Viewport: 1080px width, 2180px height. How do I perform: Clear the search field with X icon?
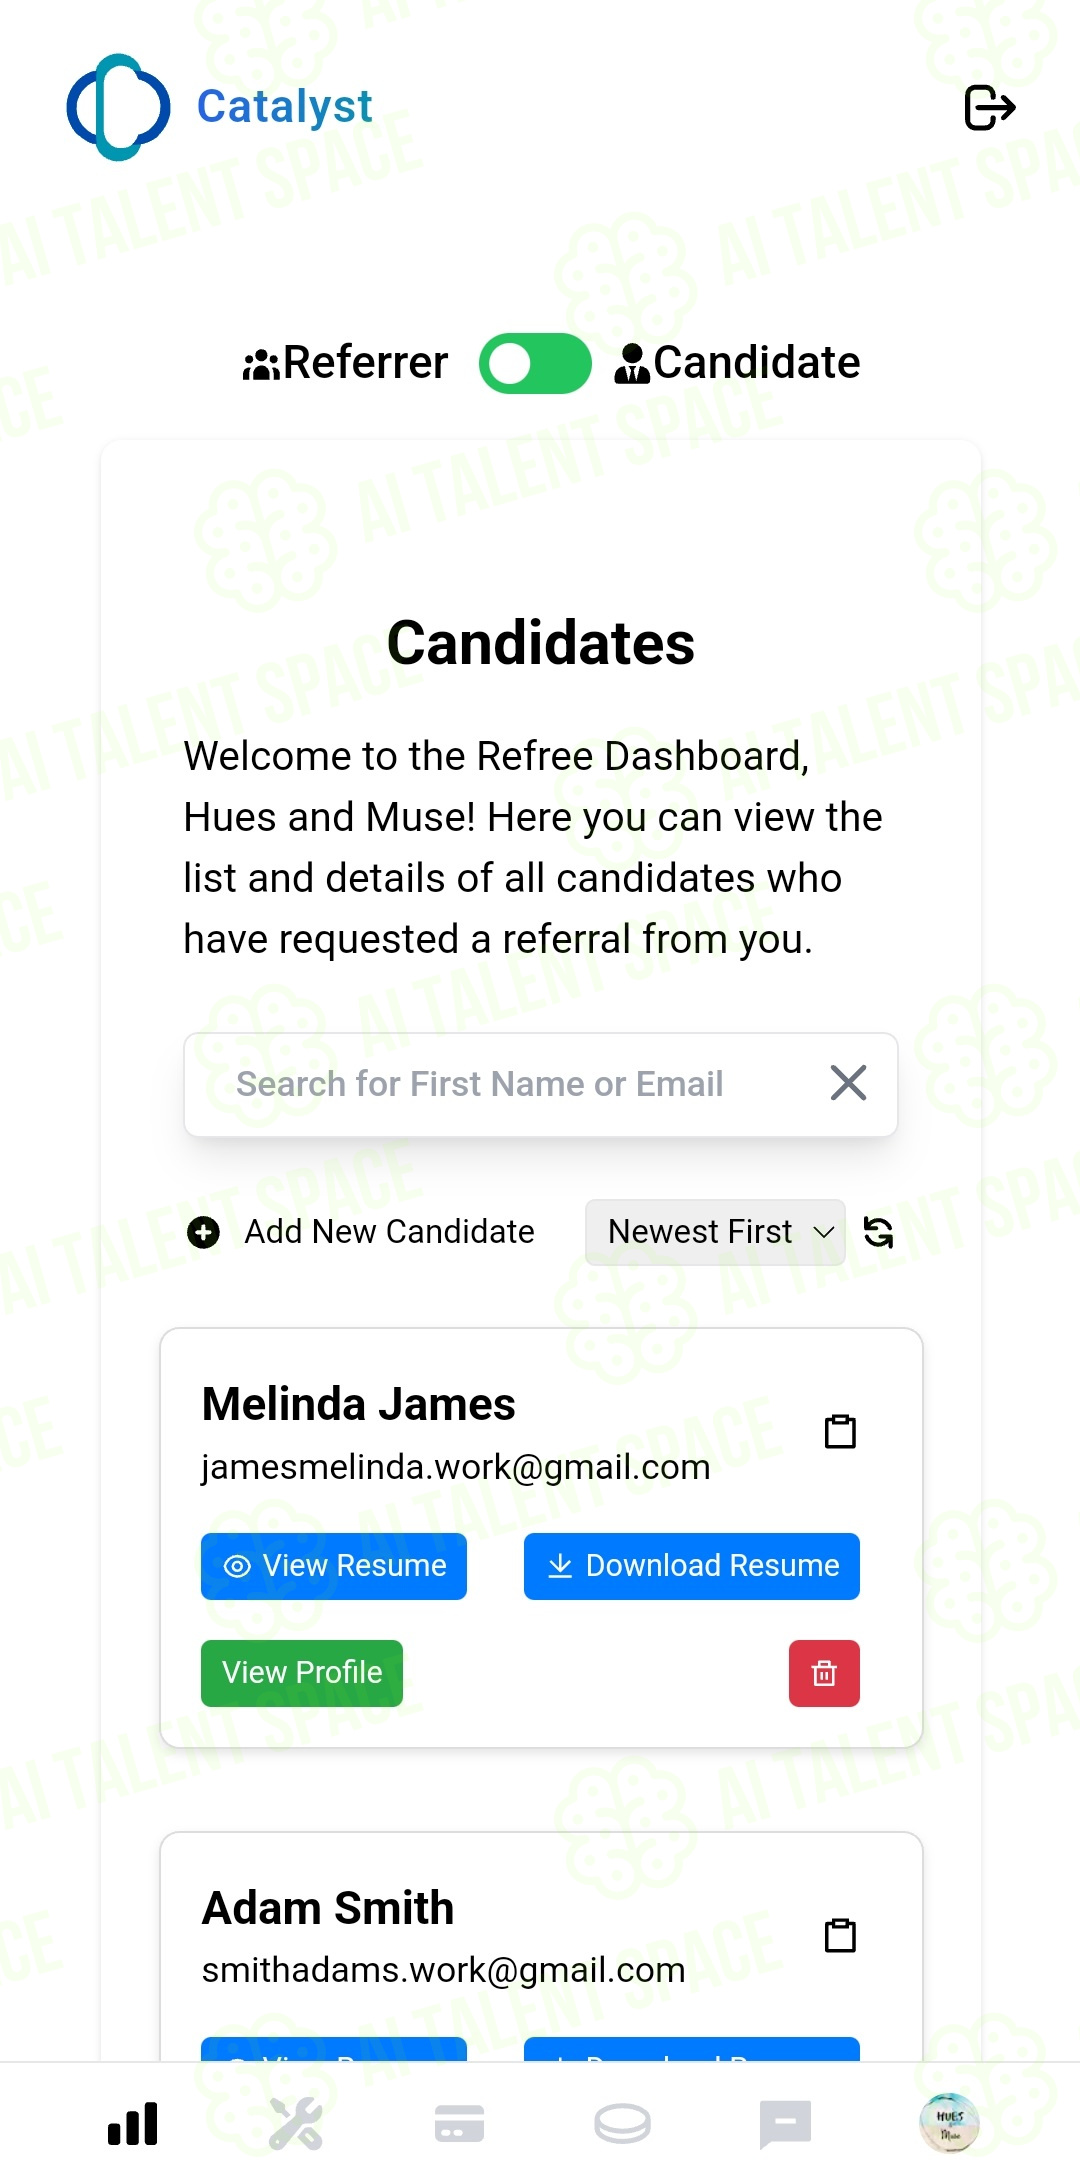[x=848, y=1083]
